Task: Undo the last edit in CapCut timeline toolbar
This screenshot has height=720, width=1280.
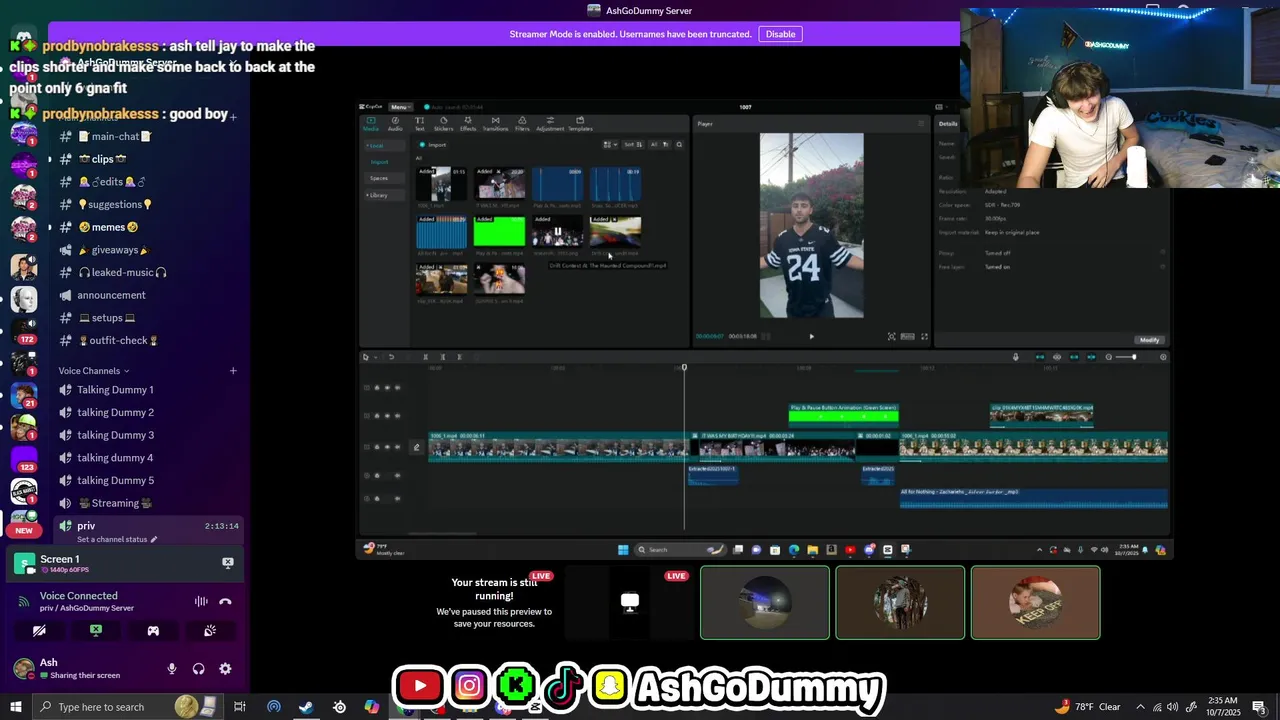Action: coord(391,357)
